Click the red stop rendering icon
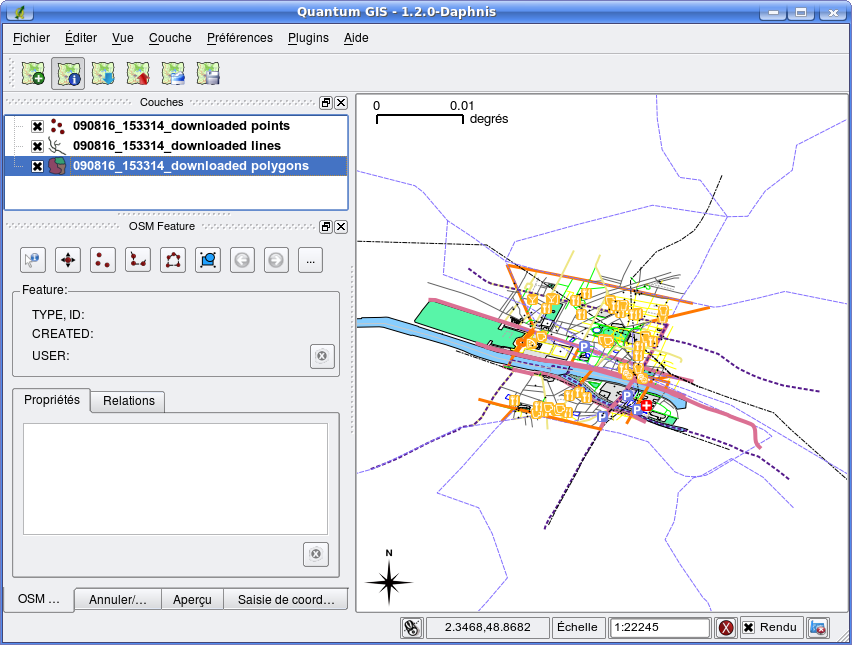The width and height of the screenshot is (852, 645). click(x=725, y=628)
